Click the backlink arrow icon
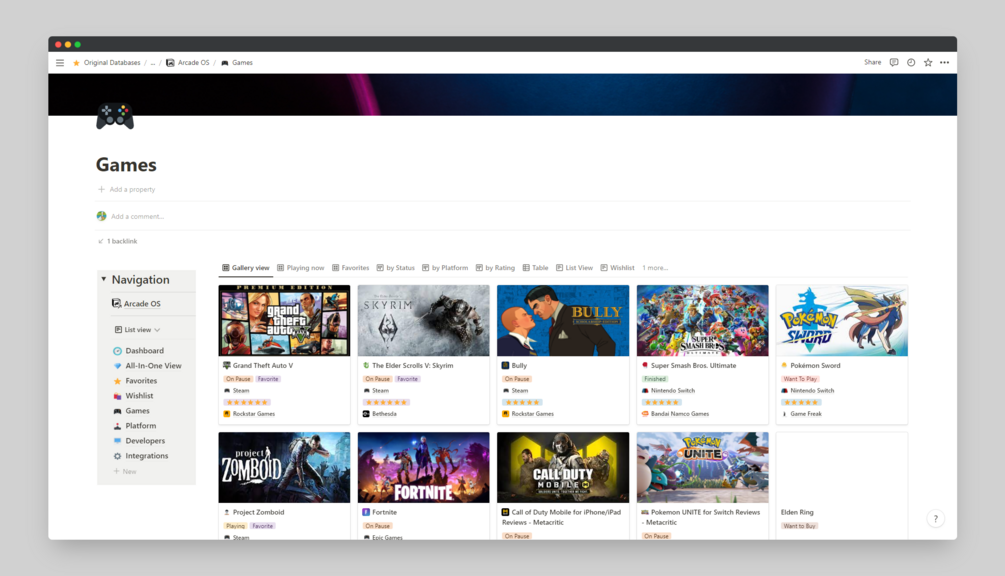Image resolution: width=1005 pixels, height=576 pixels. coord(101,242)
